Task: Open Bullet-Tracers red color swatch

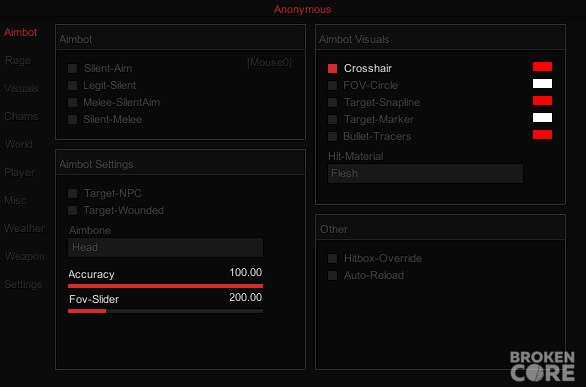Action: 542,134
